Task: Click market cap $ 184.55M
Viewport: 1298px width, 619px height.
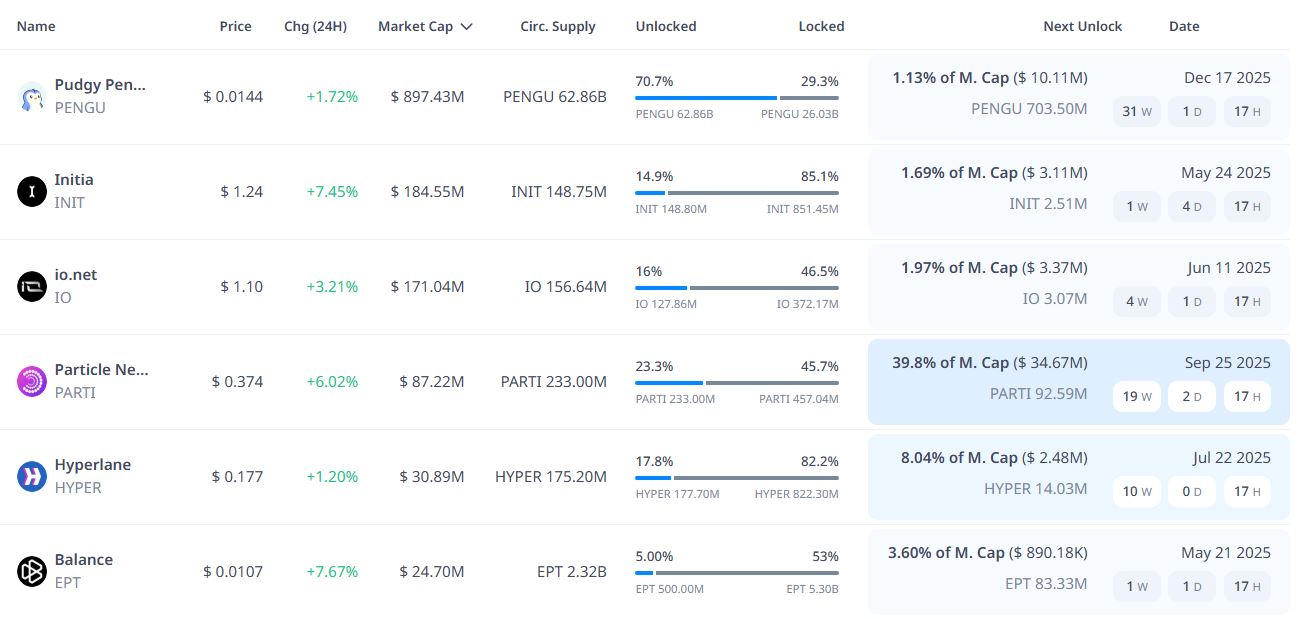Action: (x=428, y=192)
